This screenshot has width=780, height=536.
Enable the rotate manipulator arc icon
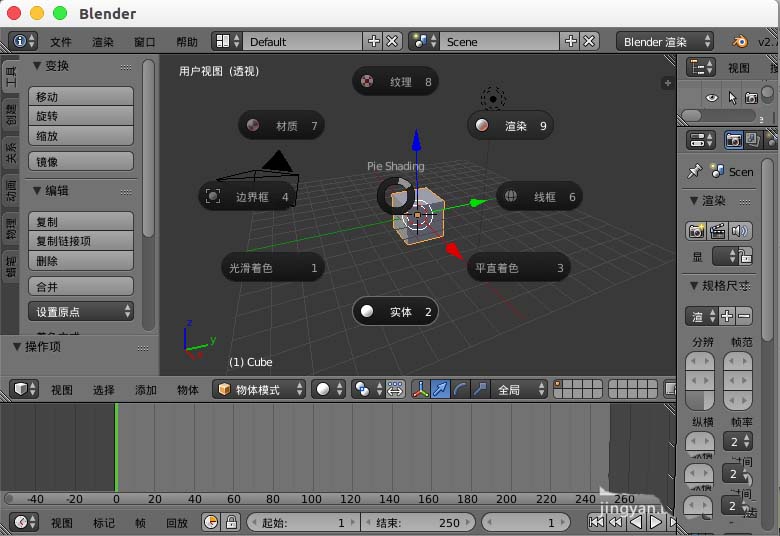coord(461,389)
